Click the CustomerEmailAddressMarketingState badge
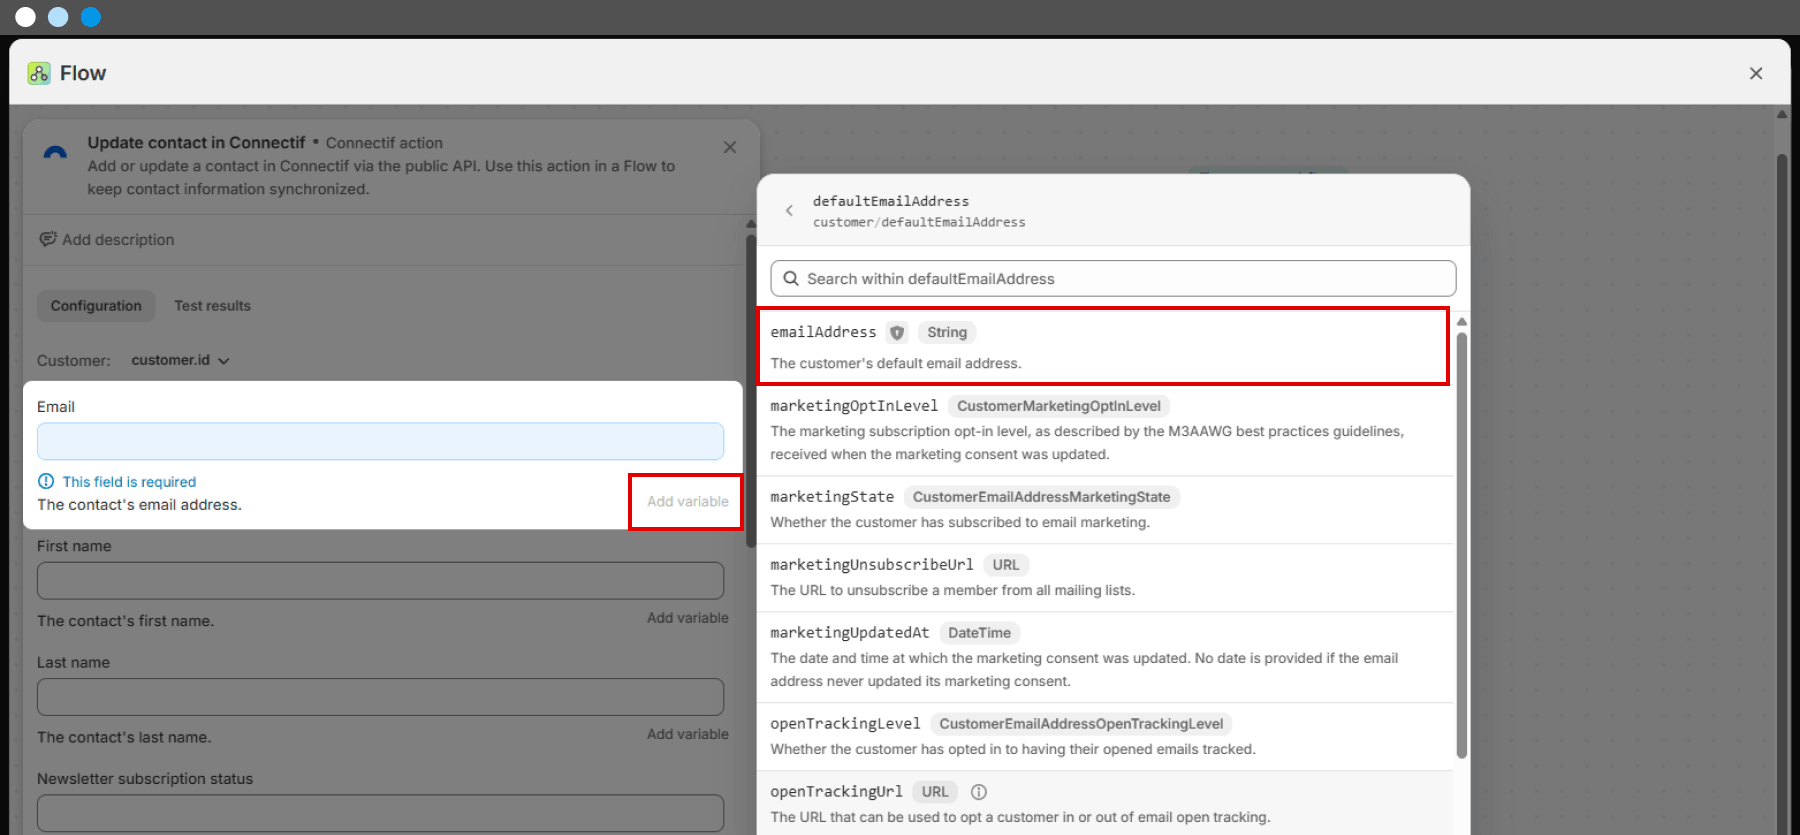This screenshot has height=835, width=1800. tap(1041, 497)
